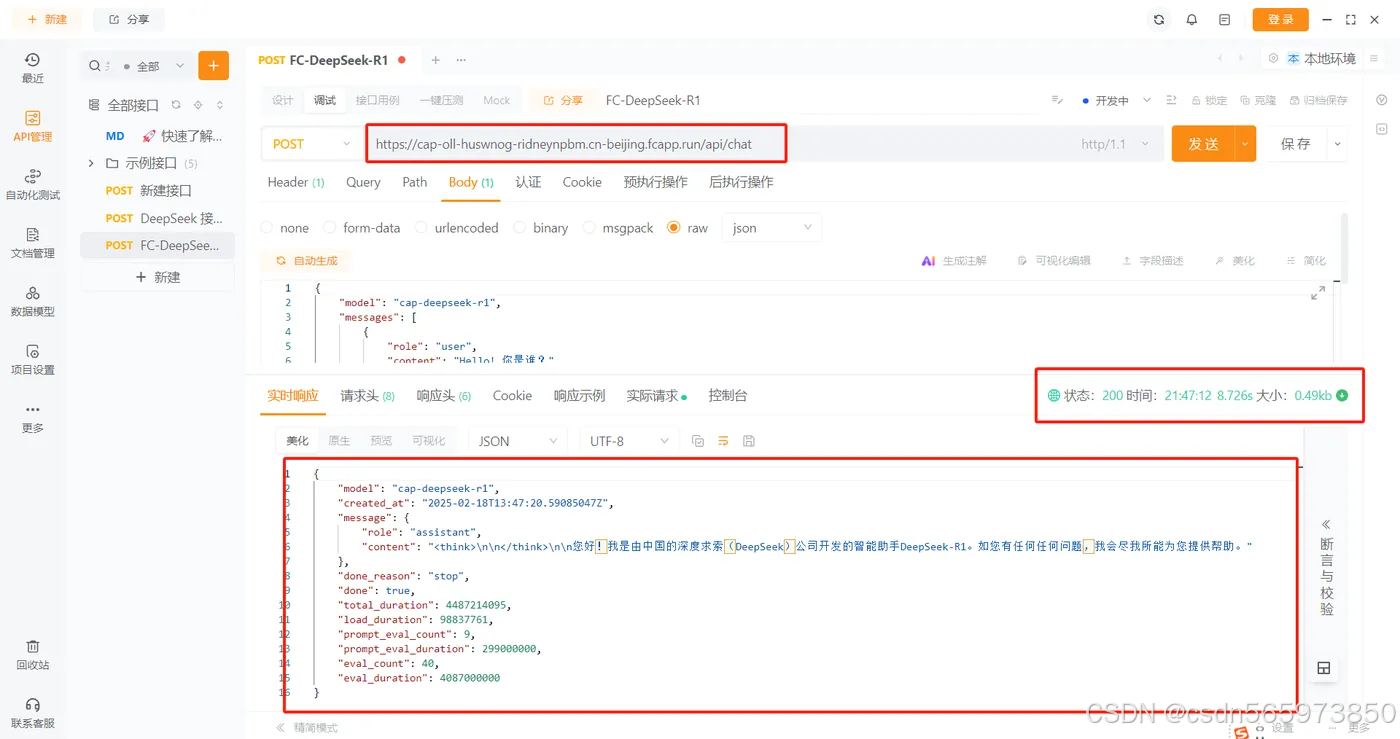Screen dimensions: 1400x739
Task: Click the orange 登录 login button
Action: pyautogui.click(x=1280, y=19)
